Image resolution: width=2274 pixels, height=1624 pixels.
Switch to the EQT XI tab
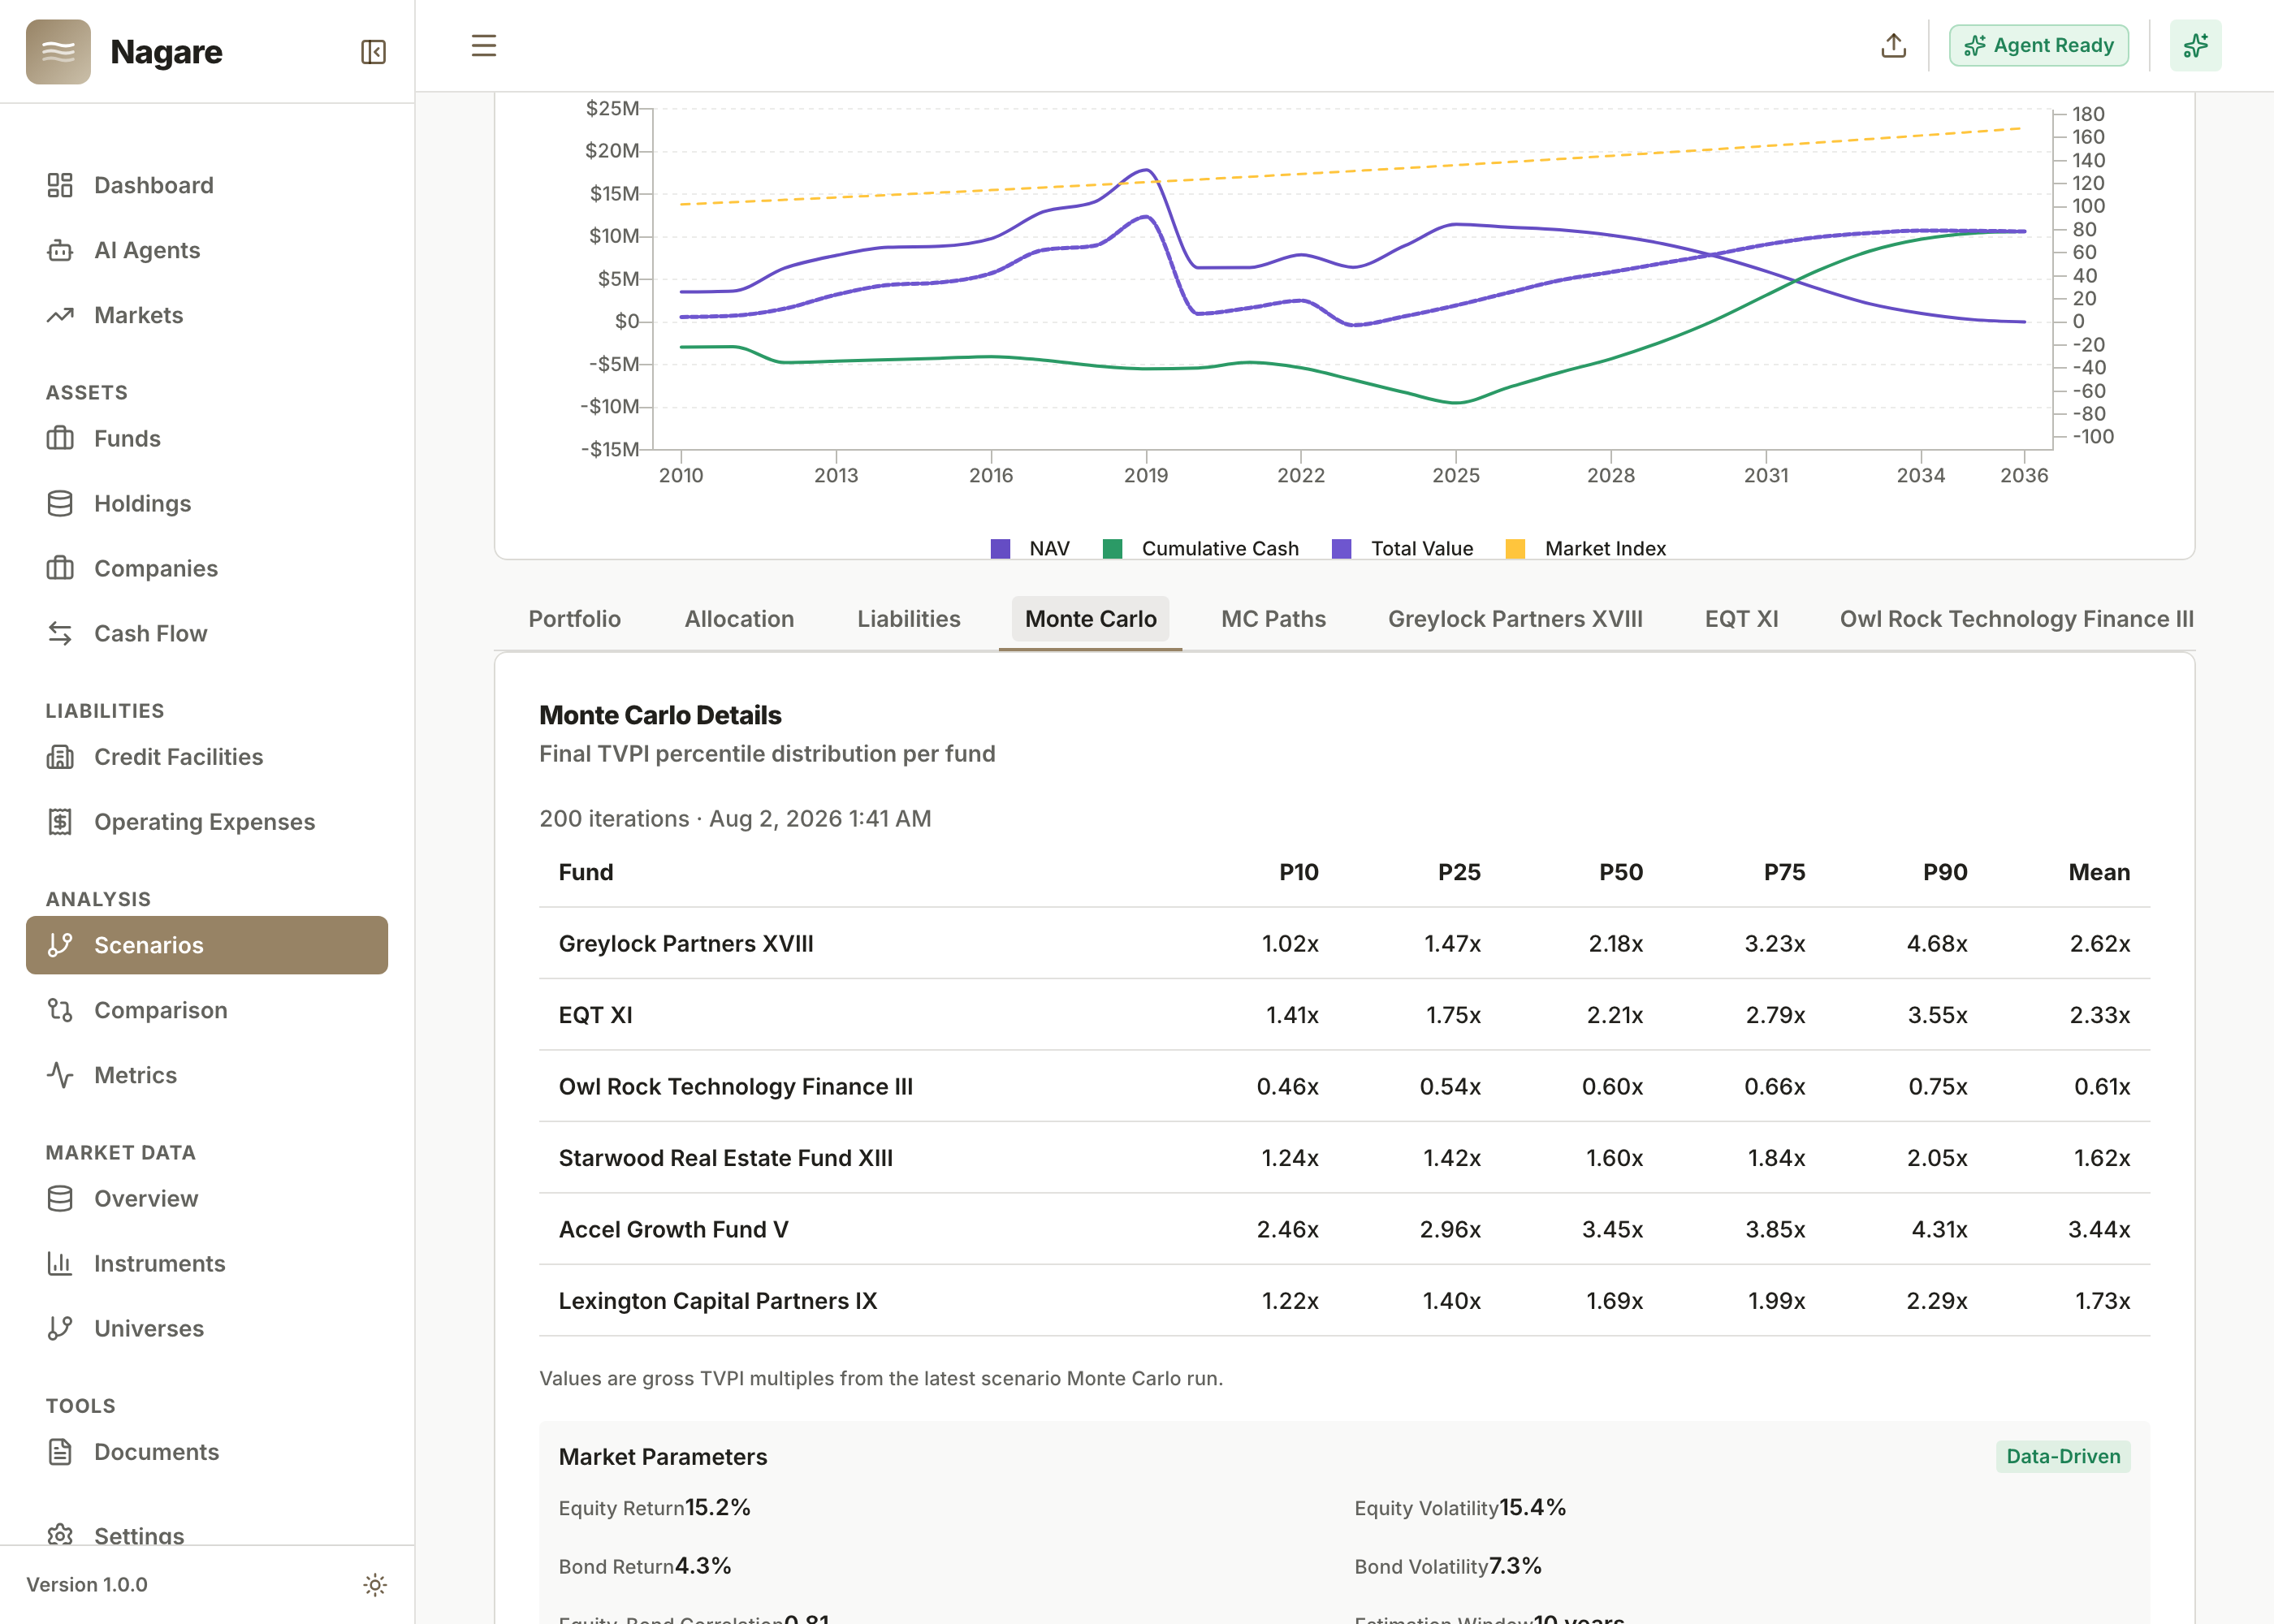point(1742,619)
